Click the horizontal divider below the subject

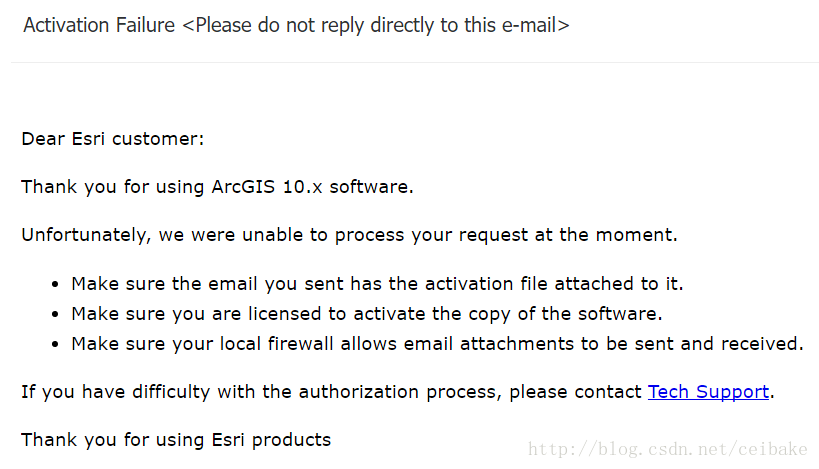point(415,62)
